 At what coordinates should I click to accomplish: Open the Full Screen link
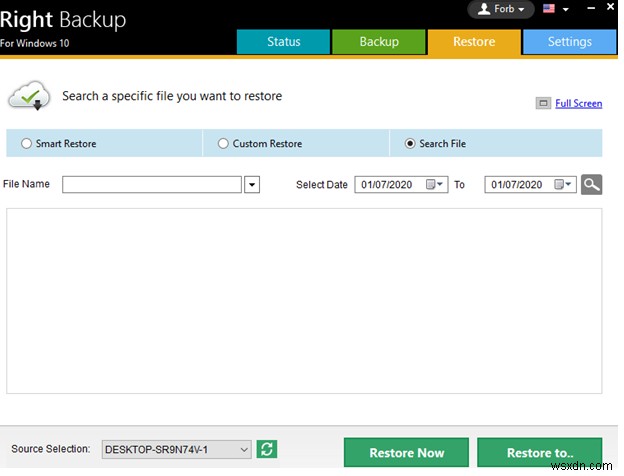click(578, 103)
